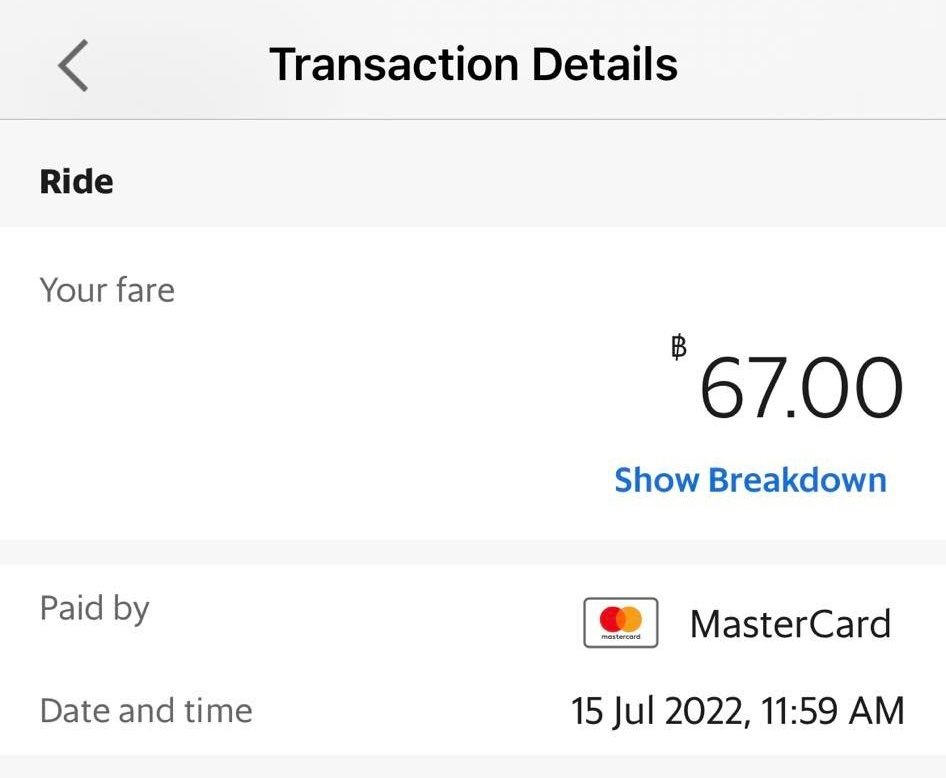Click the Baht currency symbol
Screen dimensions: 946x778
coord(679,347)
